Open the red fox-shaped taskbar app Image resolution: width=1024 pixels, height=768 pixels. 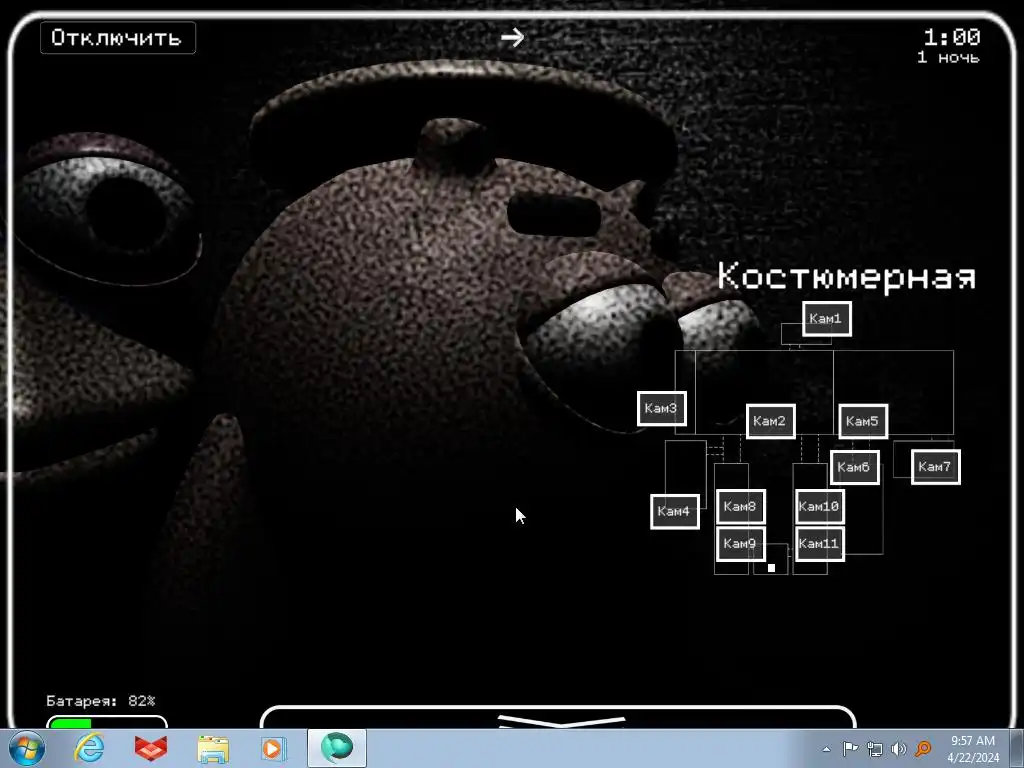coord(151,748)
